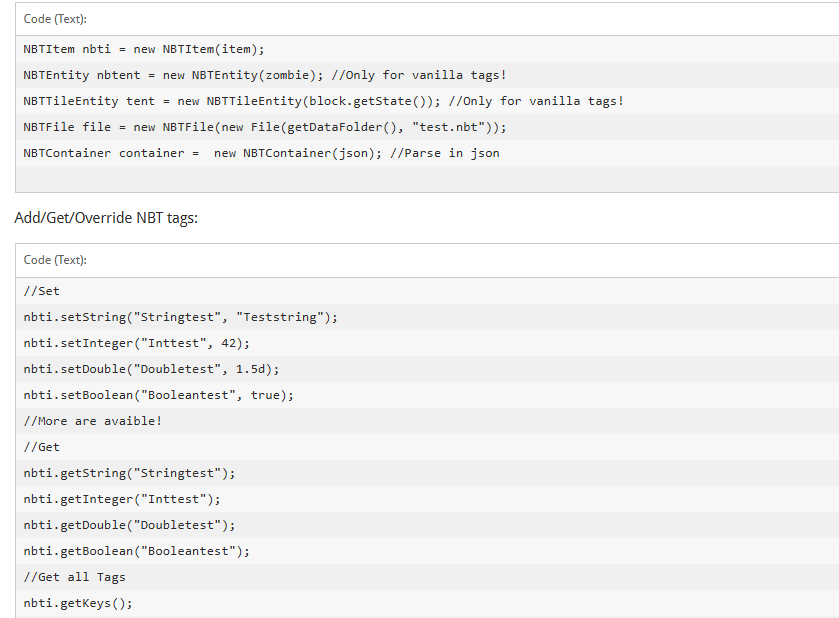The height and width of the screenshot is (618, 839).
Task: Click the nbti.getInteger Inttest line
Action: click(x=122, y=499)
